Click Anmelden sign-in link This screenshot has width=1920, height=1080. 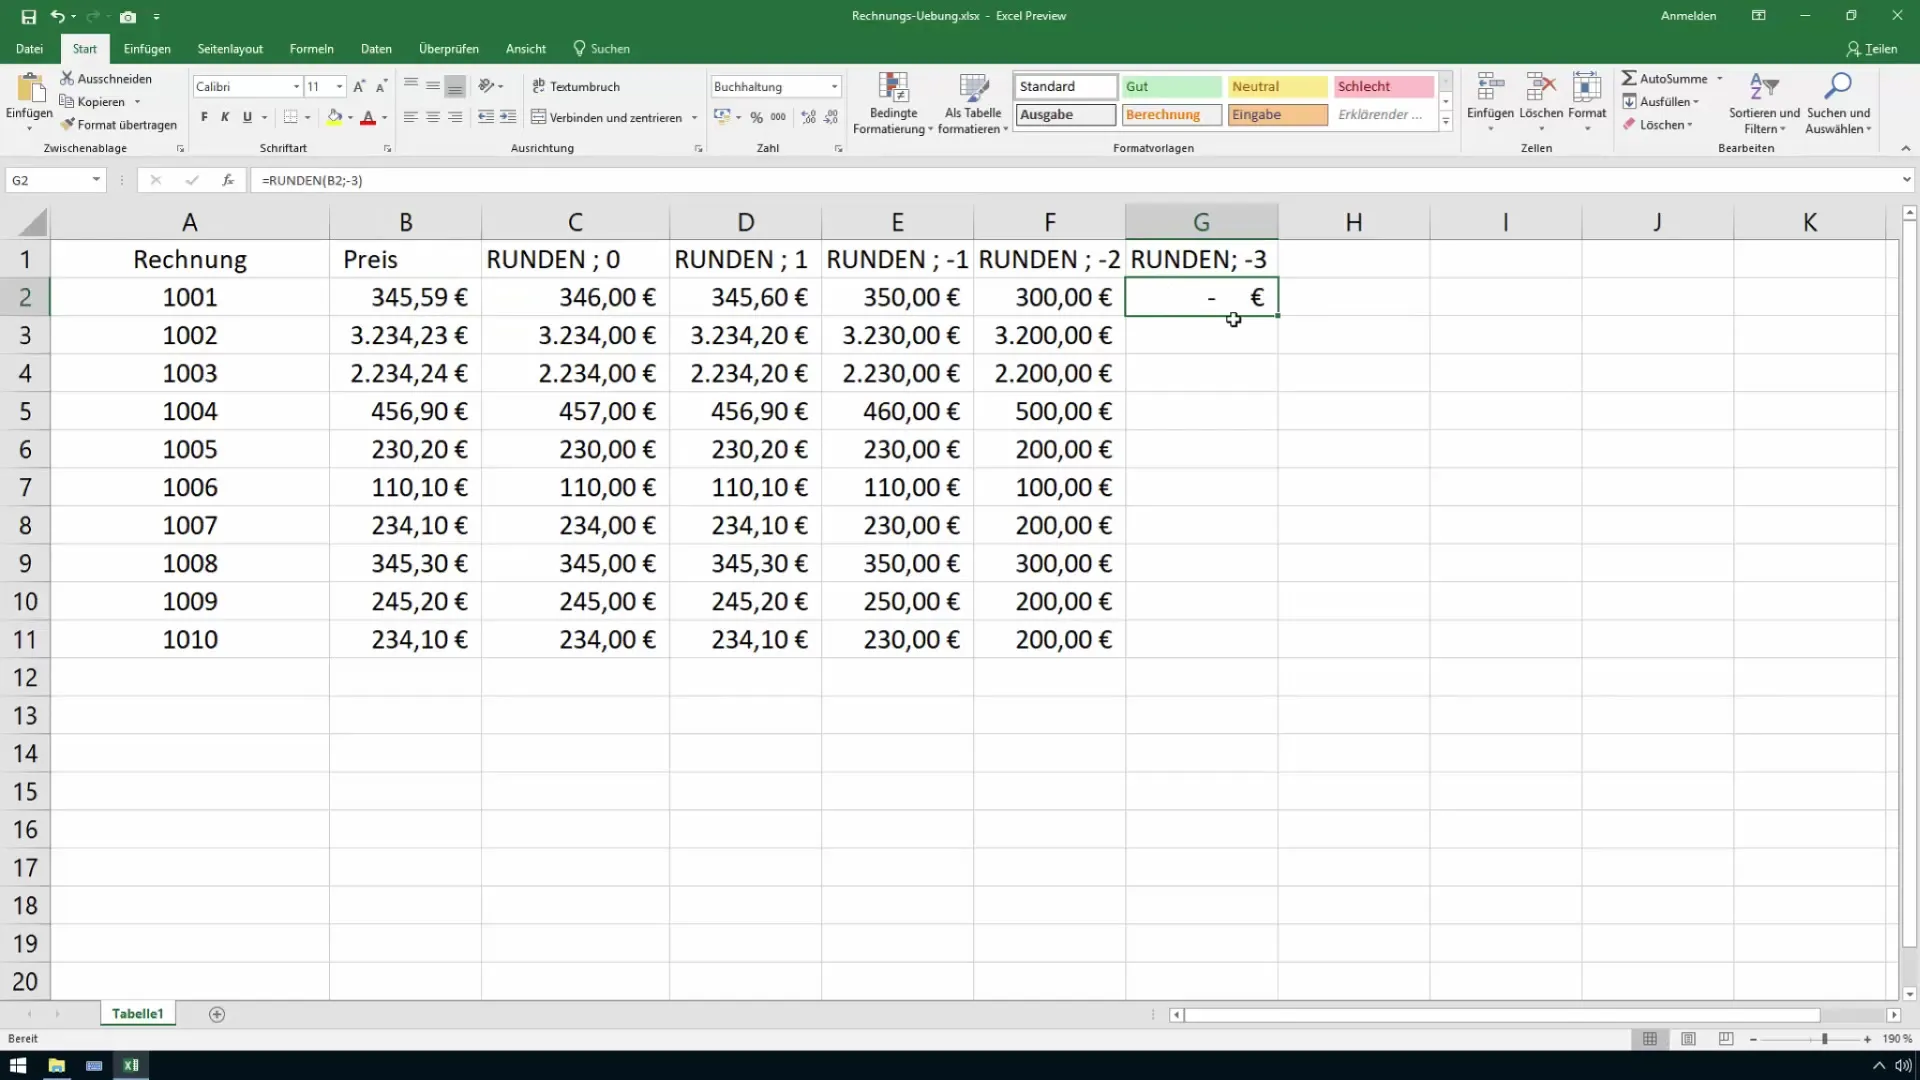pos(1688,16)
